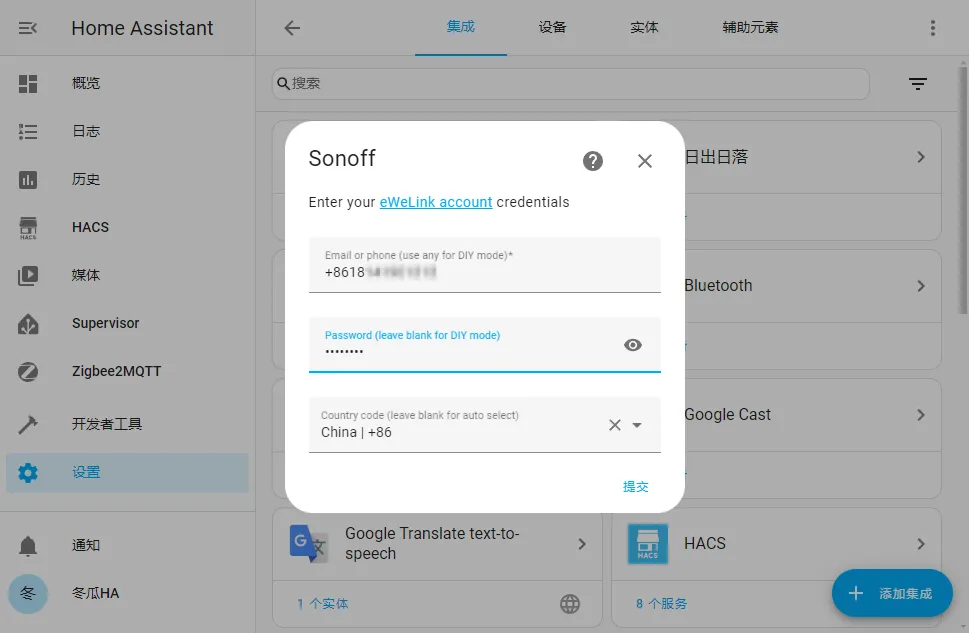Click the Country code combo box
Viewport: 969px width, 633px height.
(x=484, y=425)
